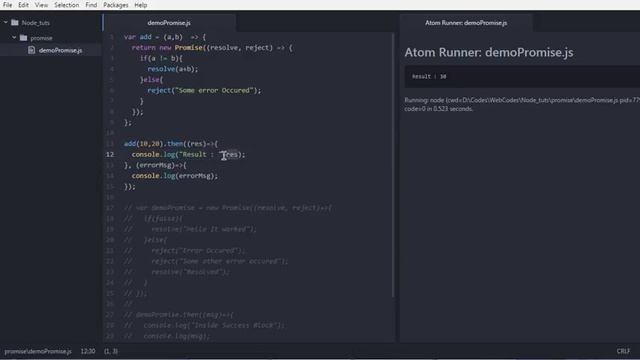
Task: Switch to the demoPromise.js editor tab
Action: pos(169,23)
